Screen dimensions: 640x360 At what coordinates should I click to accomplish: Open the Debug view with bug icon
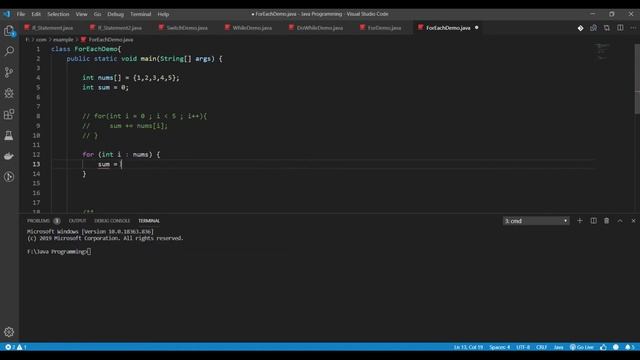point(9,93)
